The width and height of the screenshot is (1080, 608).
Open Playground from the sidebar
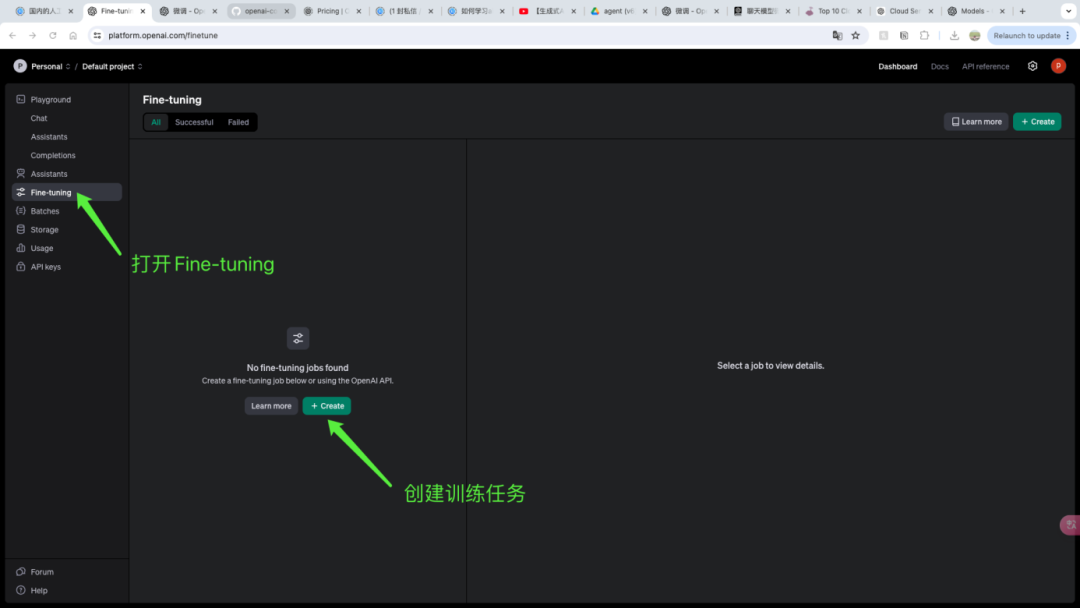tap(50, 100)
